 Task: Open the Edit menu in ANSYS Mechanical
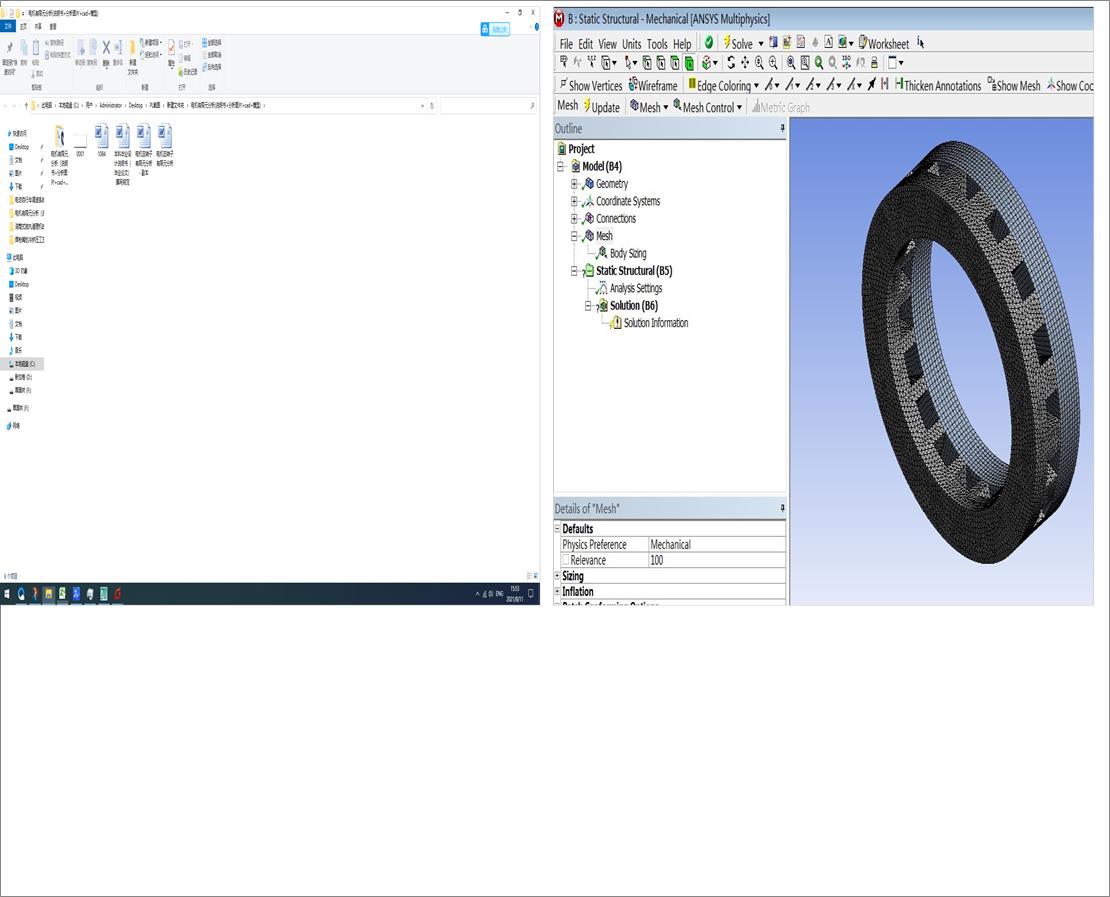click(585, 44)
